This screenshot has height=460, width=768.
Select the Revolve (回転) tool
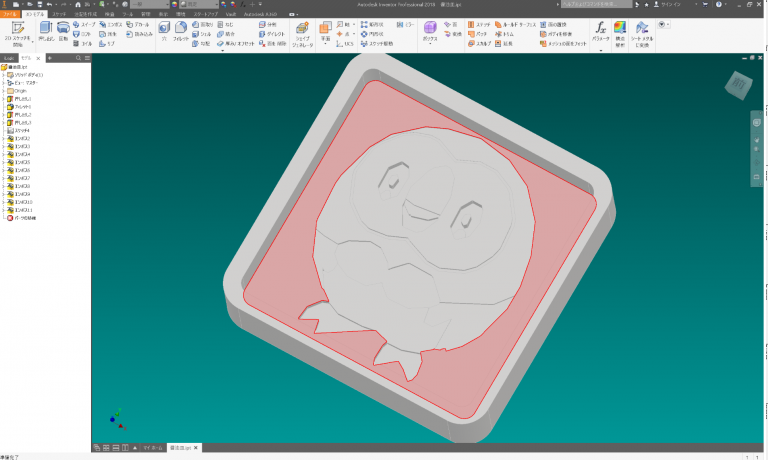[x=63, y=31]
